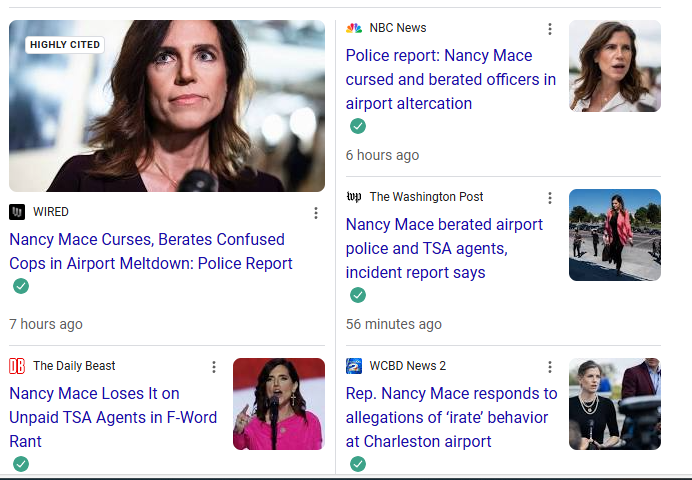Expand options menu for Washington Post article
Viewport: 692px width, 480px height.
[x=549, y=198]
